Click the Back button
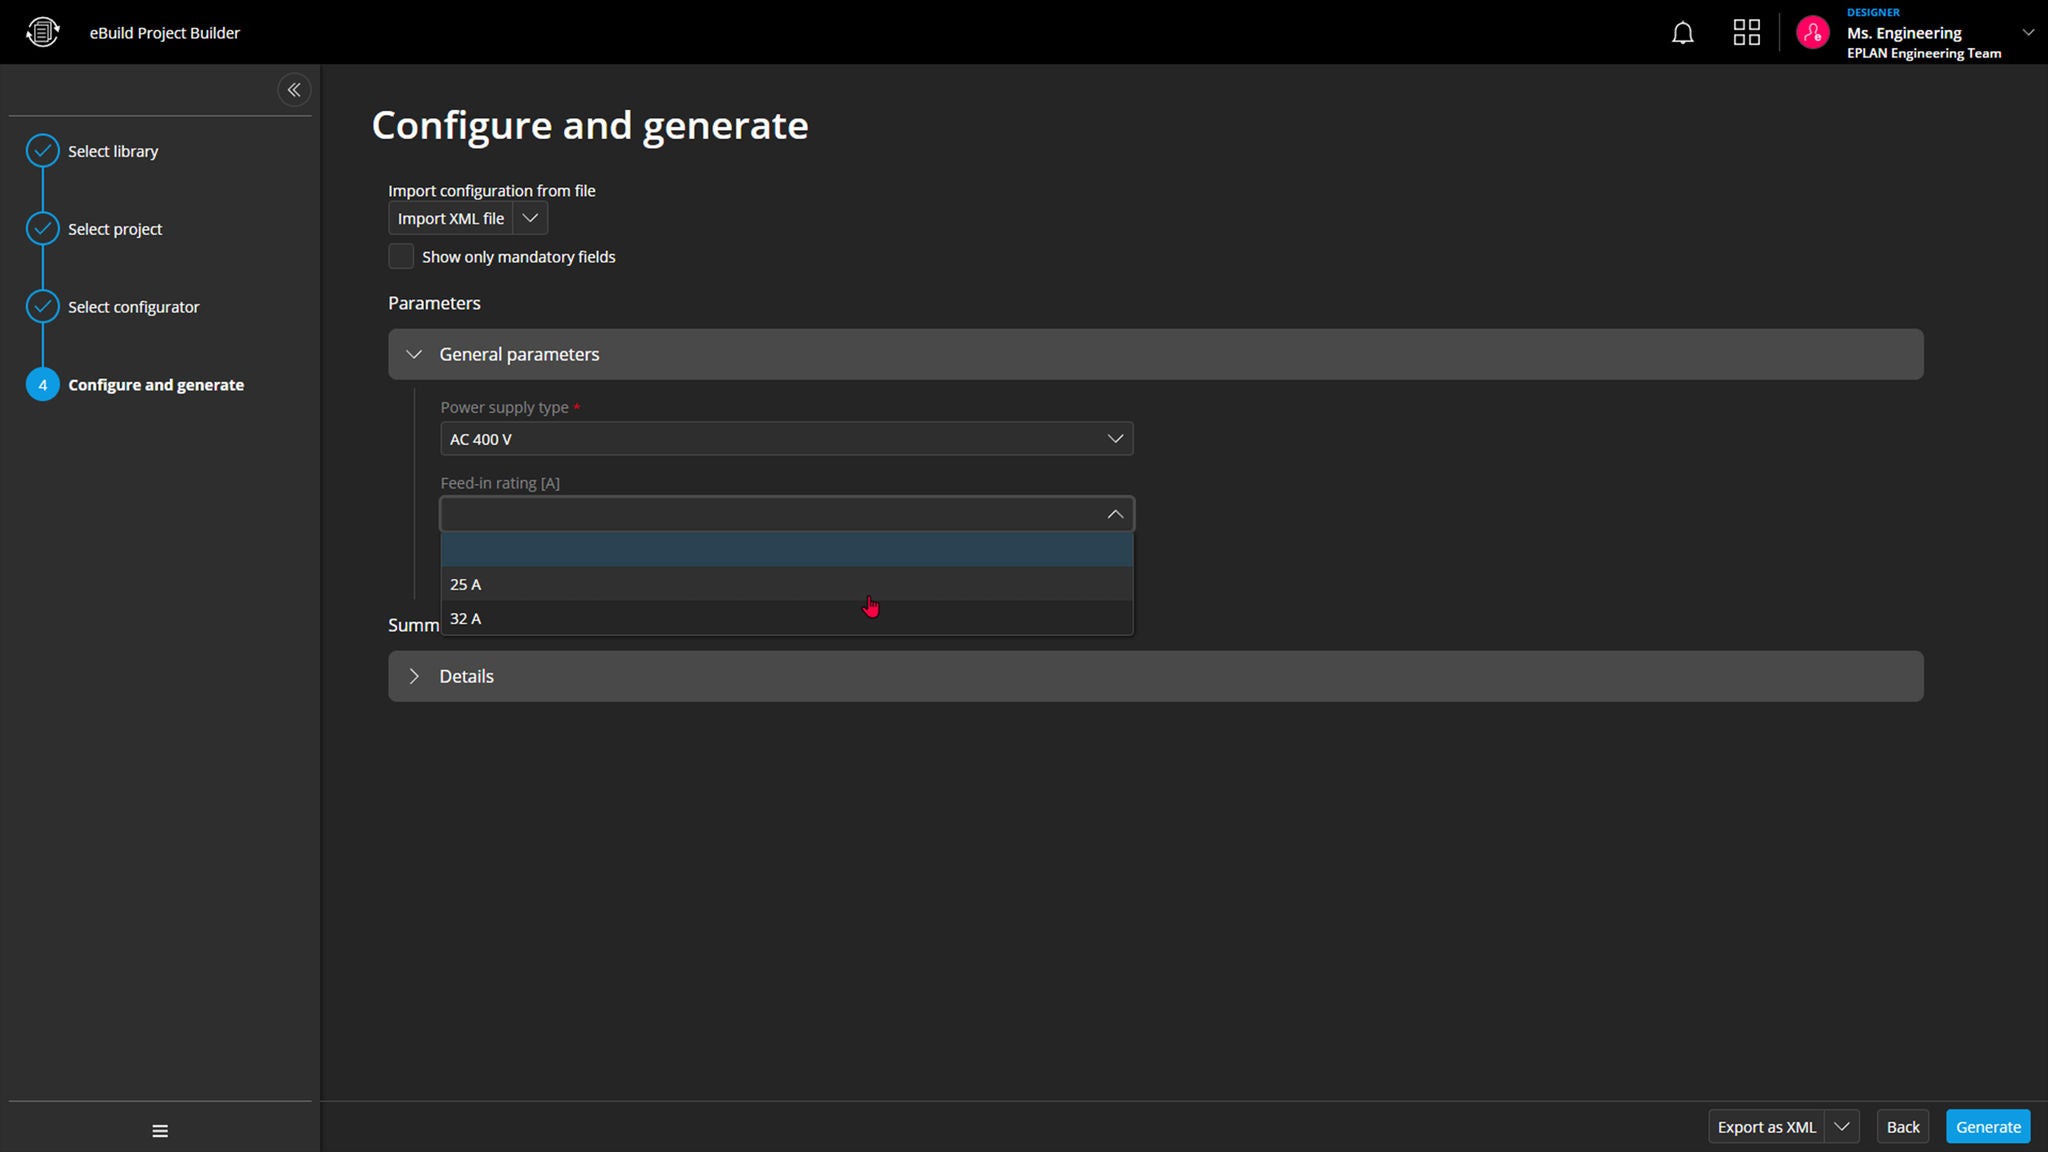2048x1152 pixels. pyautogui.click(x=1902, y=1127)
